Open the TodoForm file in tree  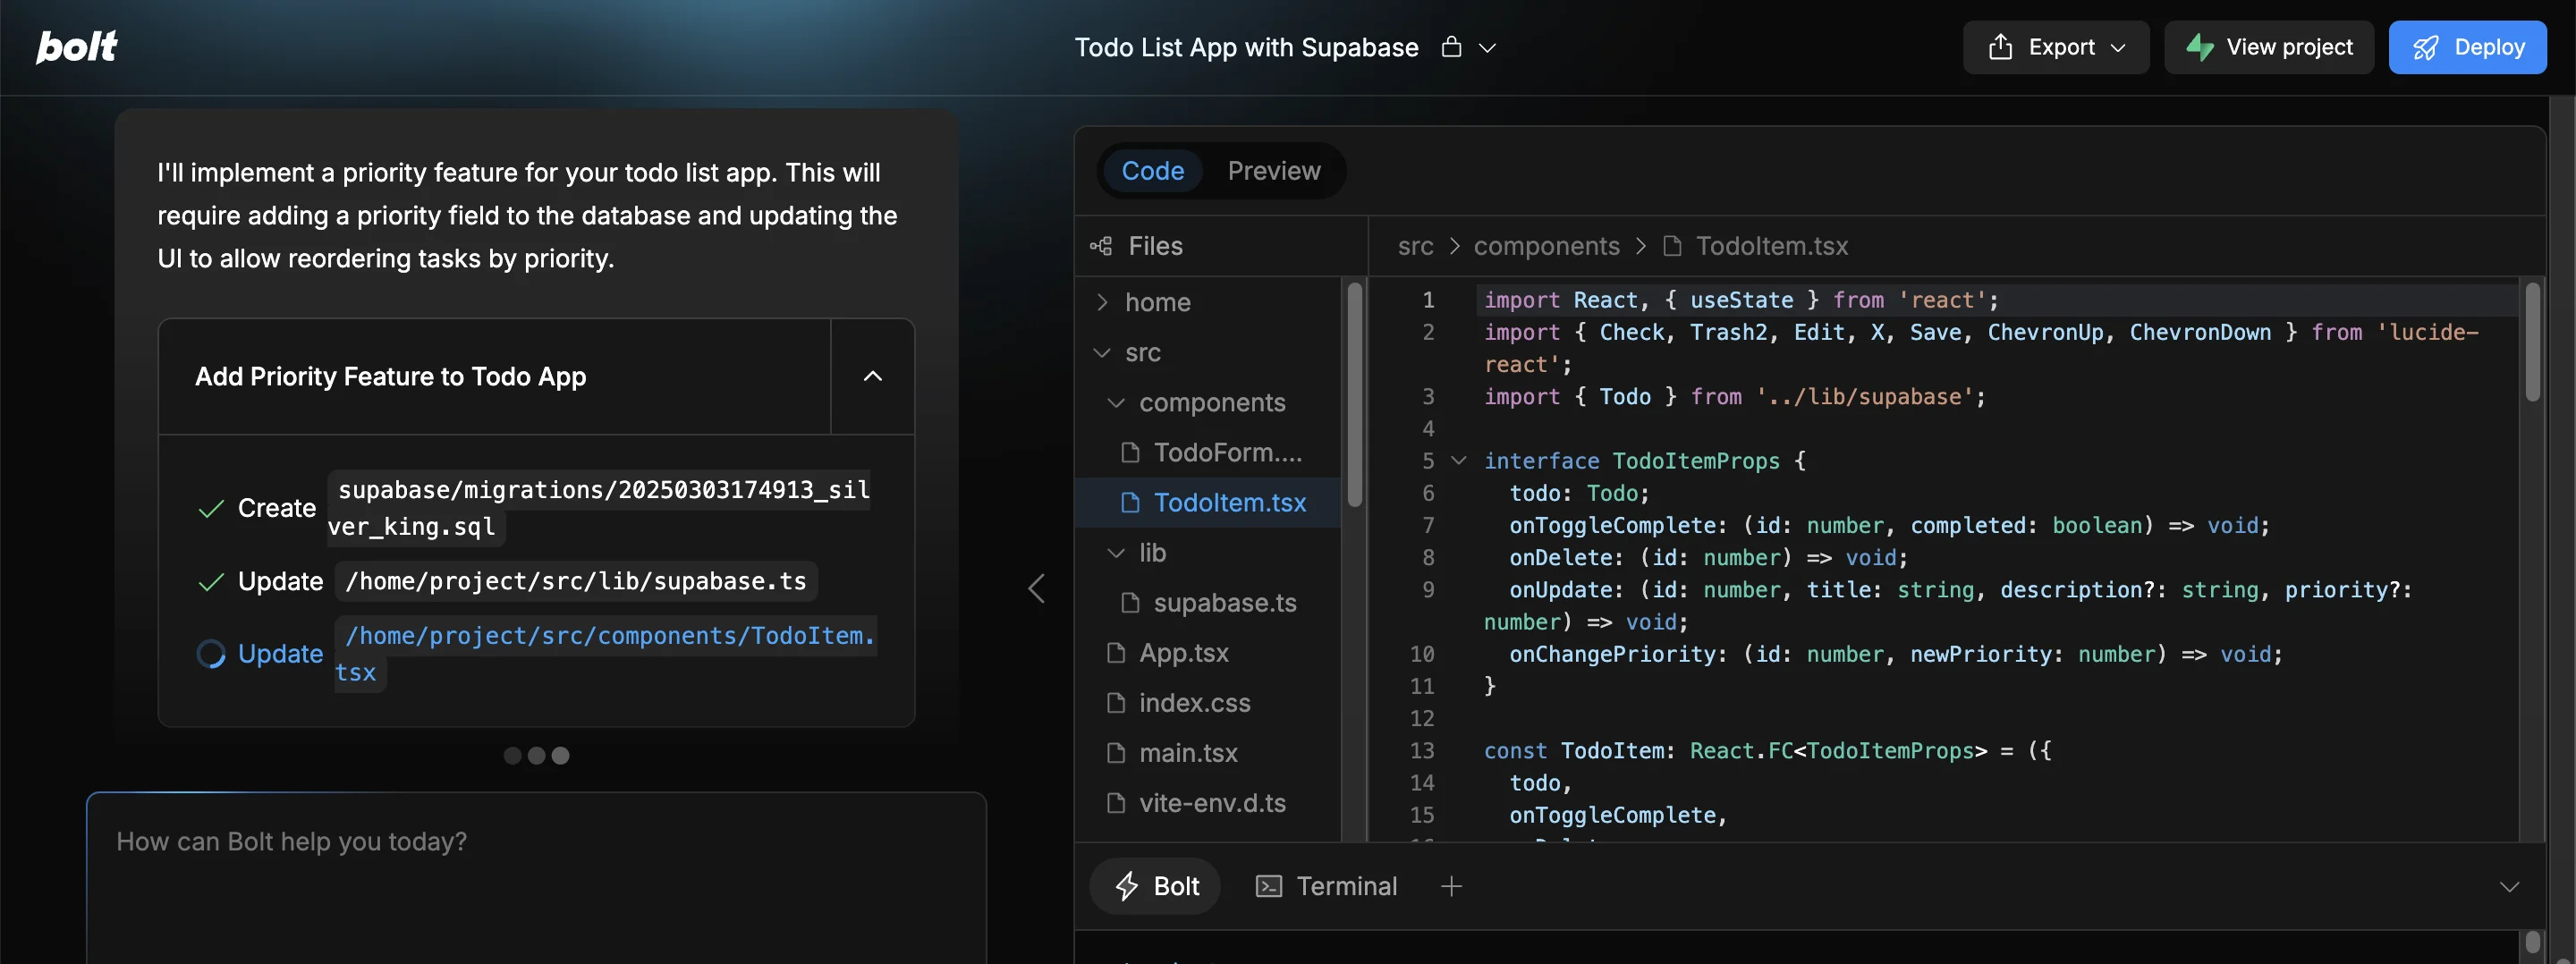tap(1208, 452)
